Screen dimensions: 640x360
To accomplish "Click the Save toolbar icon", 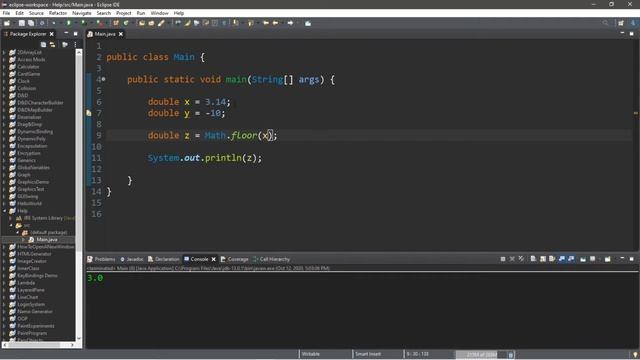I will [x=22, y=23].
